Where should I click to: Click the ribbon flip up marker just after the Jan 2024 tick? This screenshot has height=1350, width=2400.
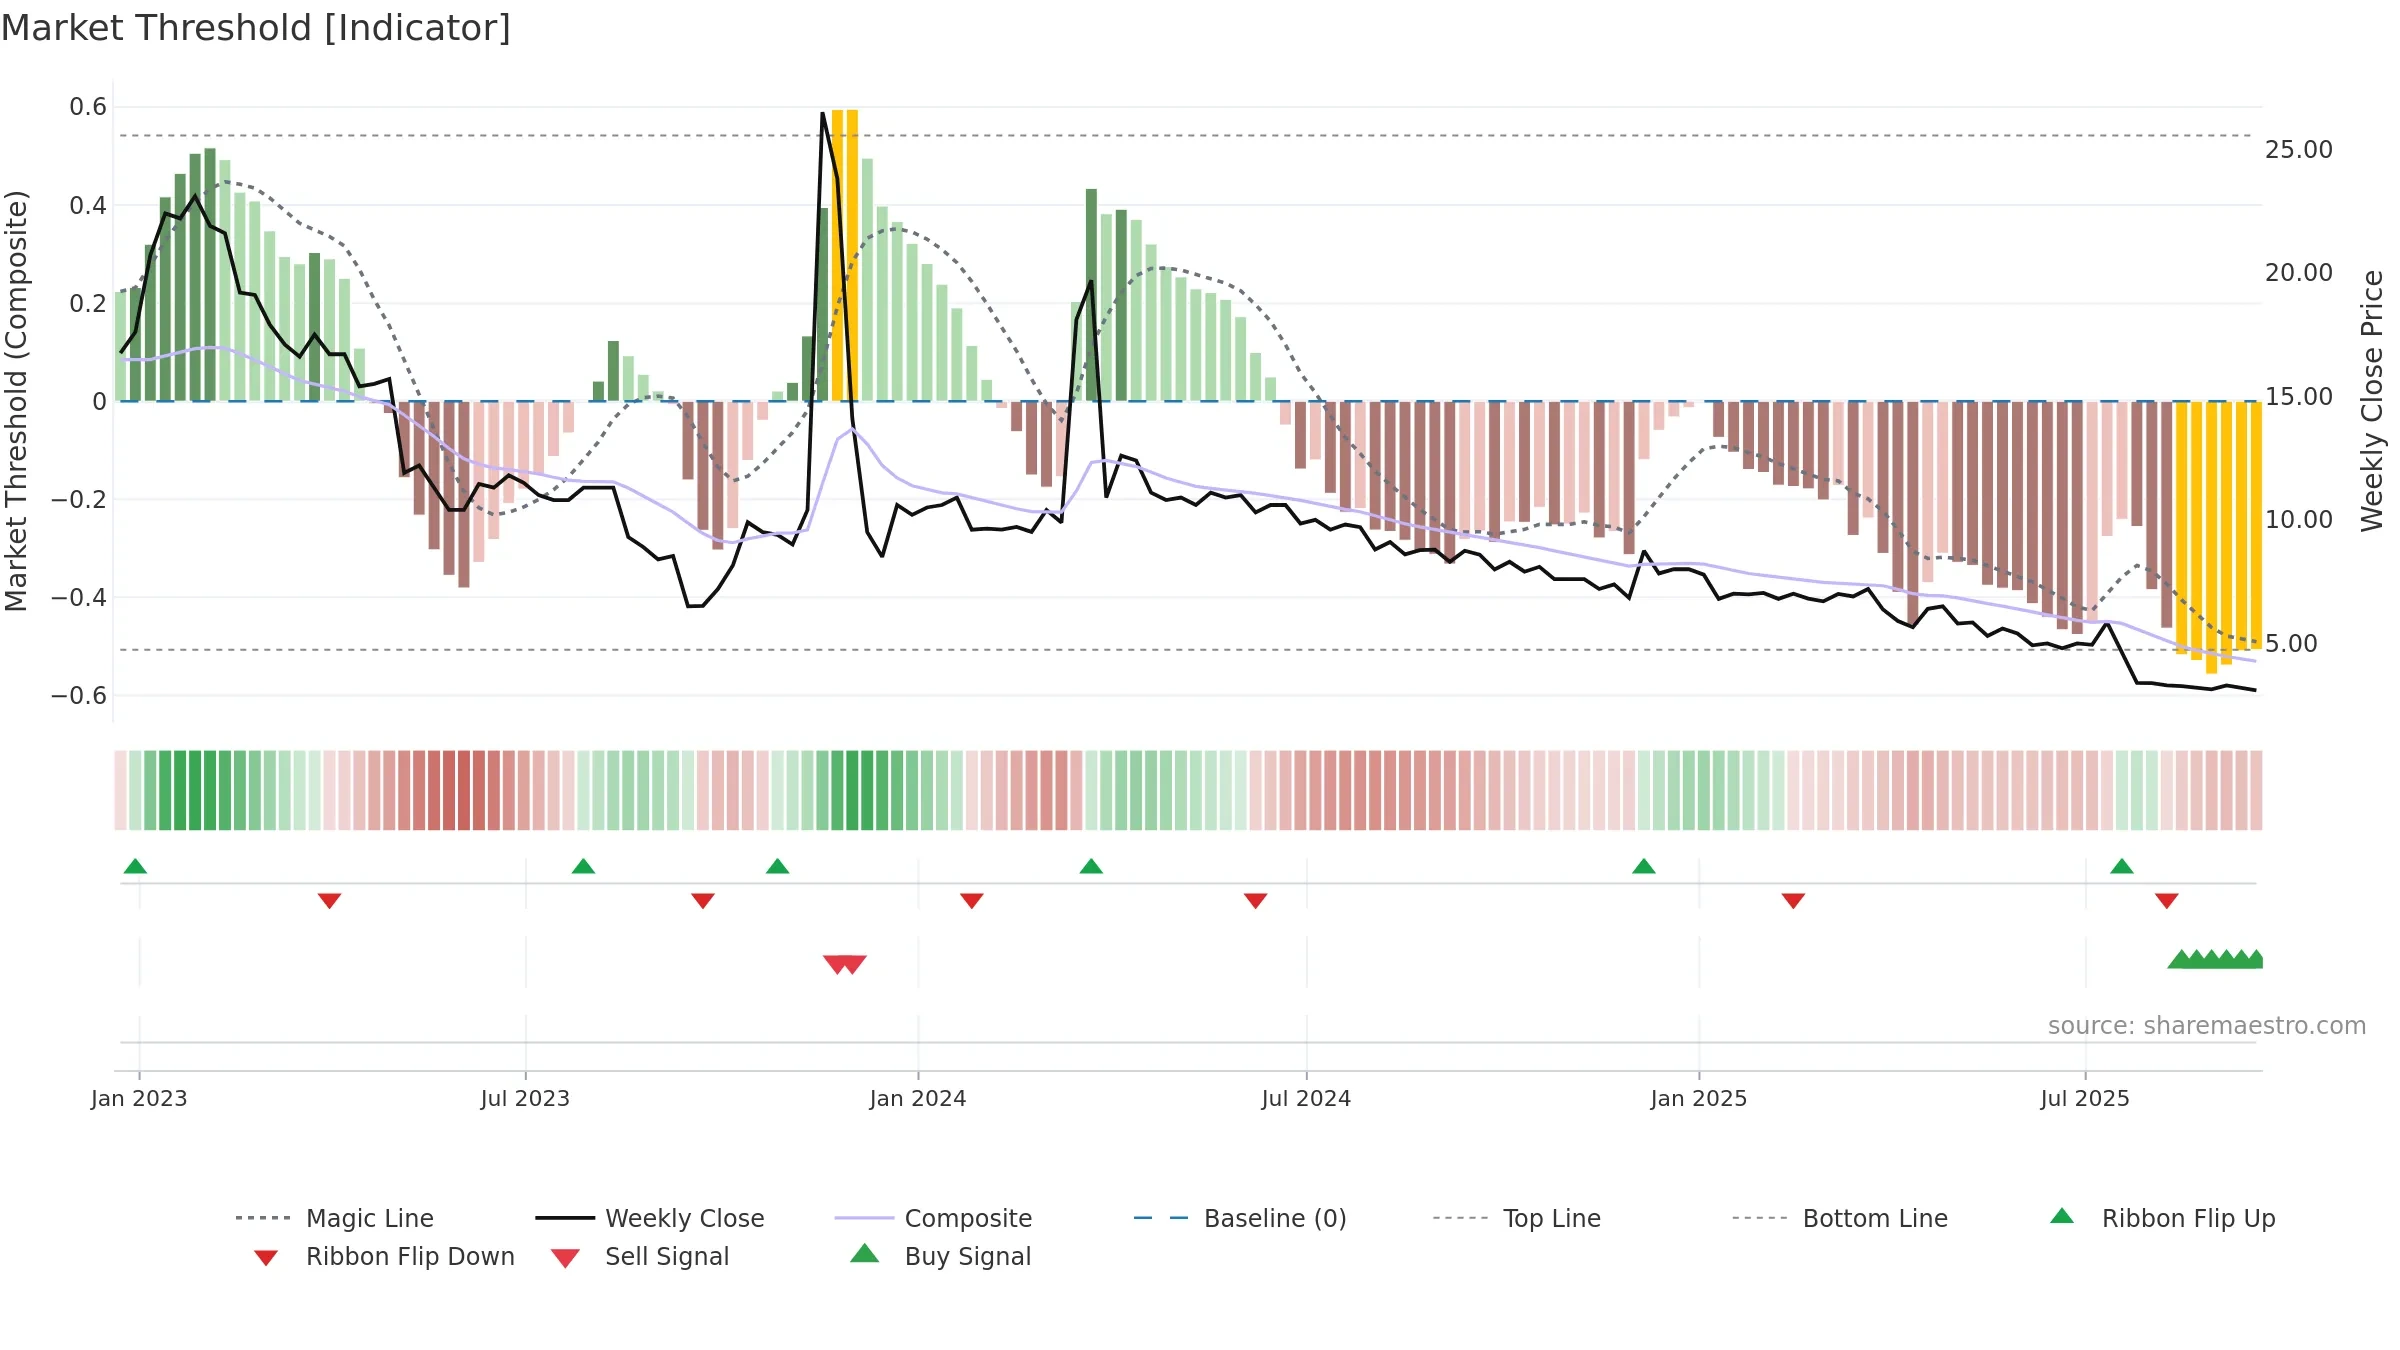[1091, 866]
